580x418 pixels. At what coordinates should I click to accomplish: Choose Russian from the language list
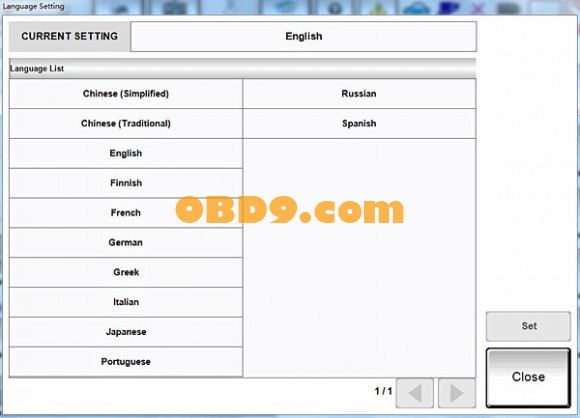pos(359,94)
